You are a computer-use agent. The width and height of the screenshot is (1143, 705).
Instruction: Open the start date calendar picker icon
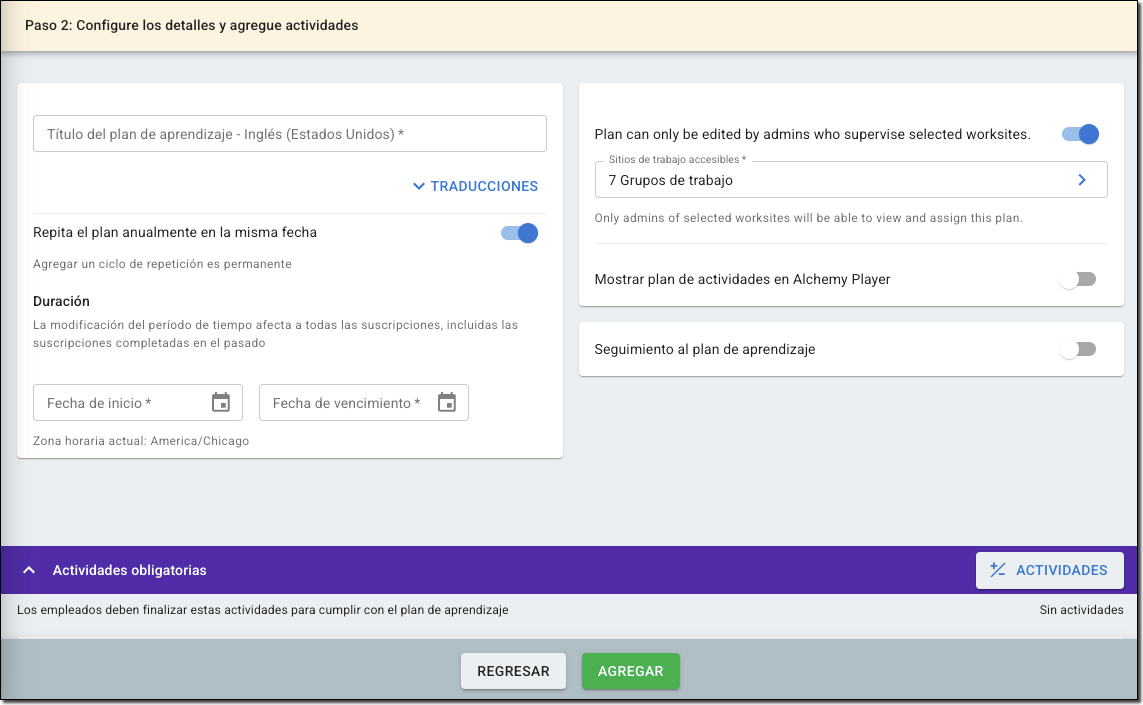tap(221, 403)
